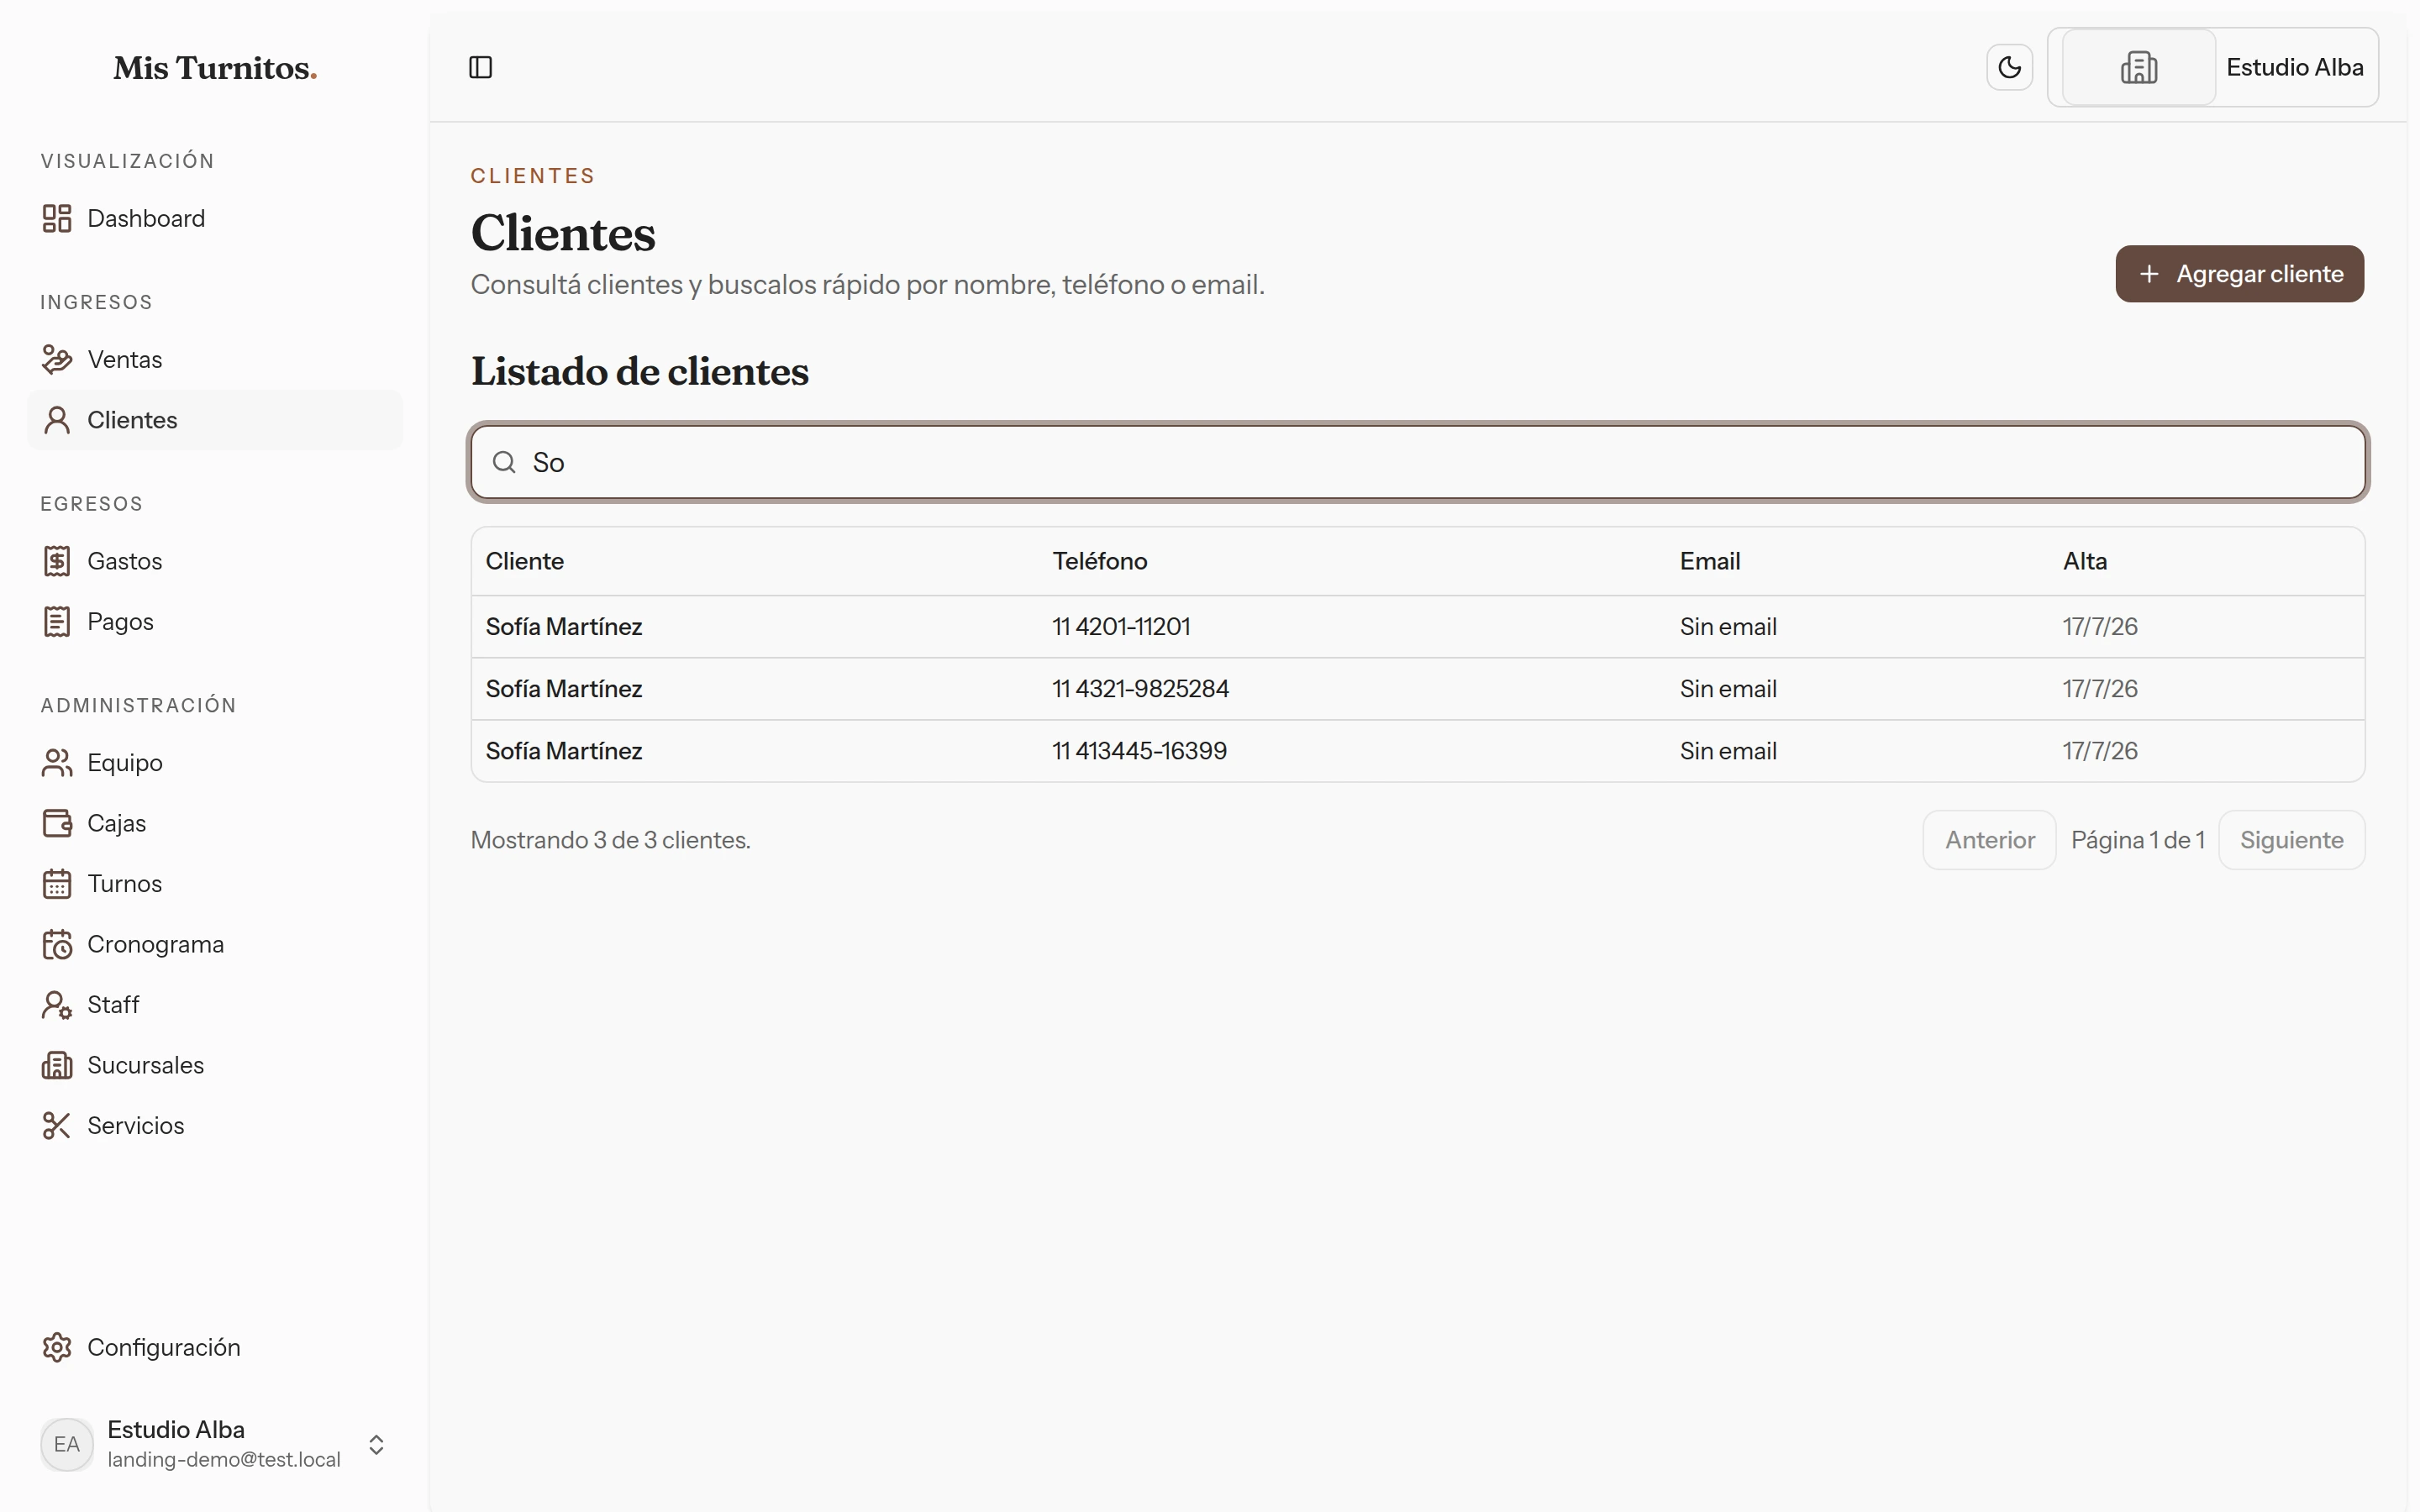
Task: Click the Siguiente pagination button
Action: 2291,840
